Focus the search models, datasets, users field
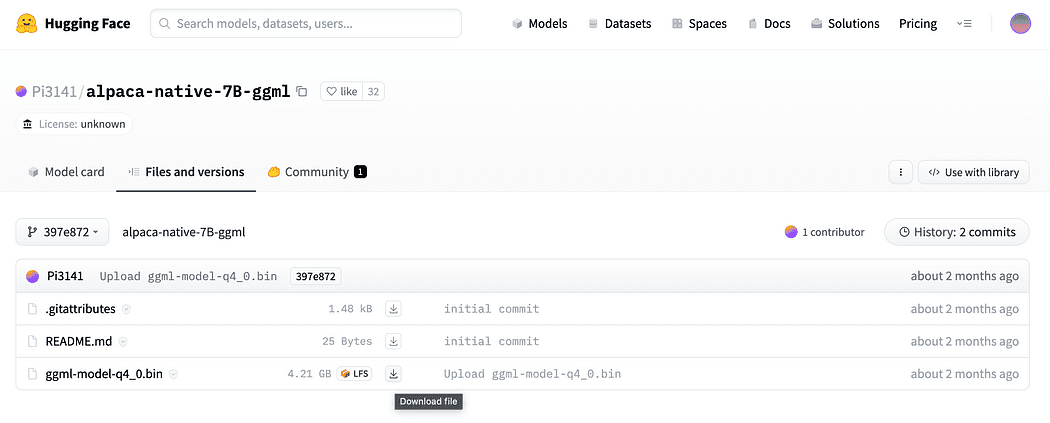Screen dimensions: 1050x423 tap(306, 23)
